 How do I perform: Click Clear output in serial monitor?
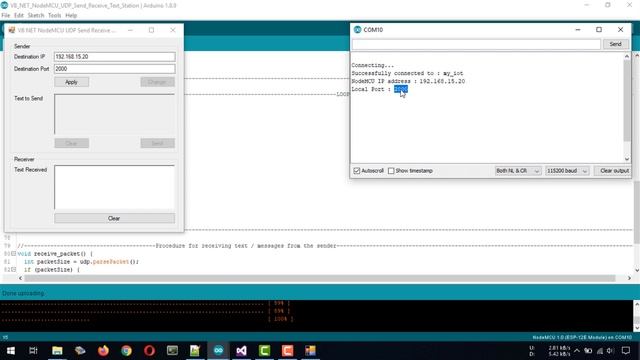click(x=613, y=171)
